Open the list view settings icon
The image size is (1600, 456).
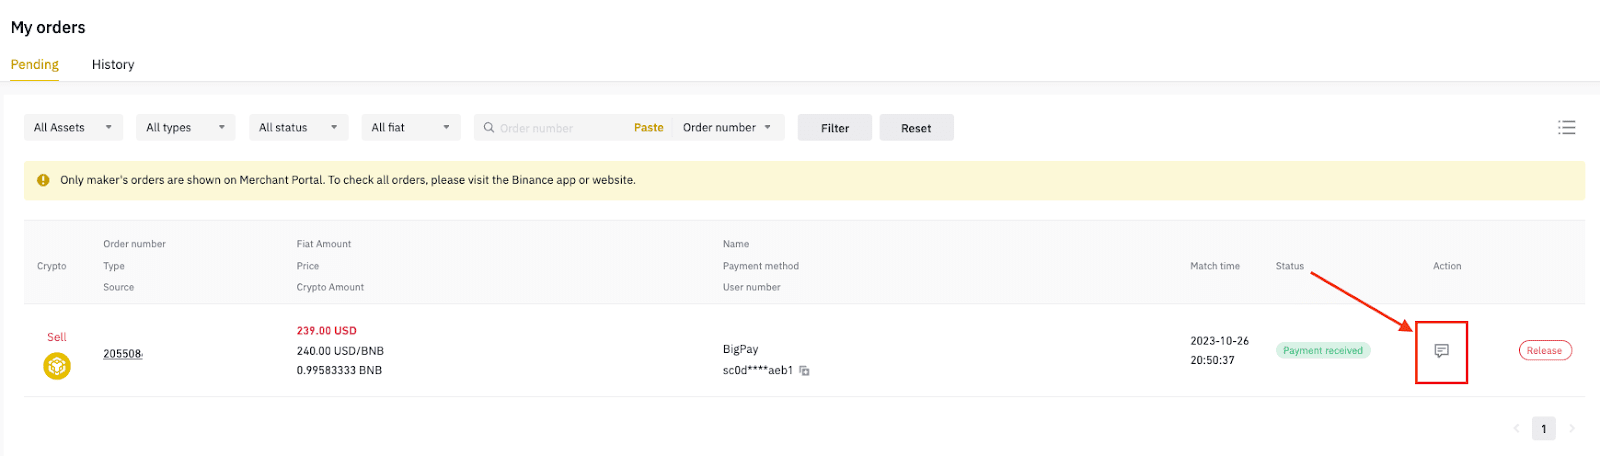click(1567, 127)
